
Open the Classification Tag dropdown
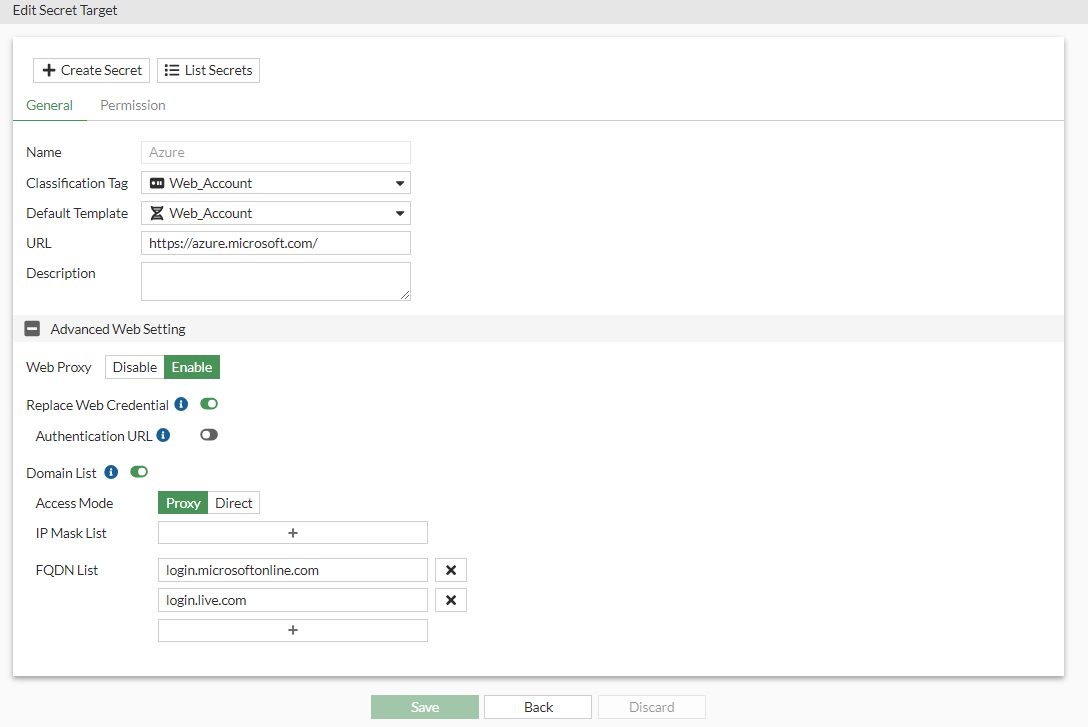pos(275,183)
